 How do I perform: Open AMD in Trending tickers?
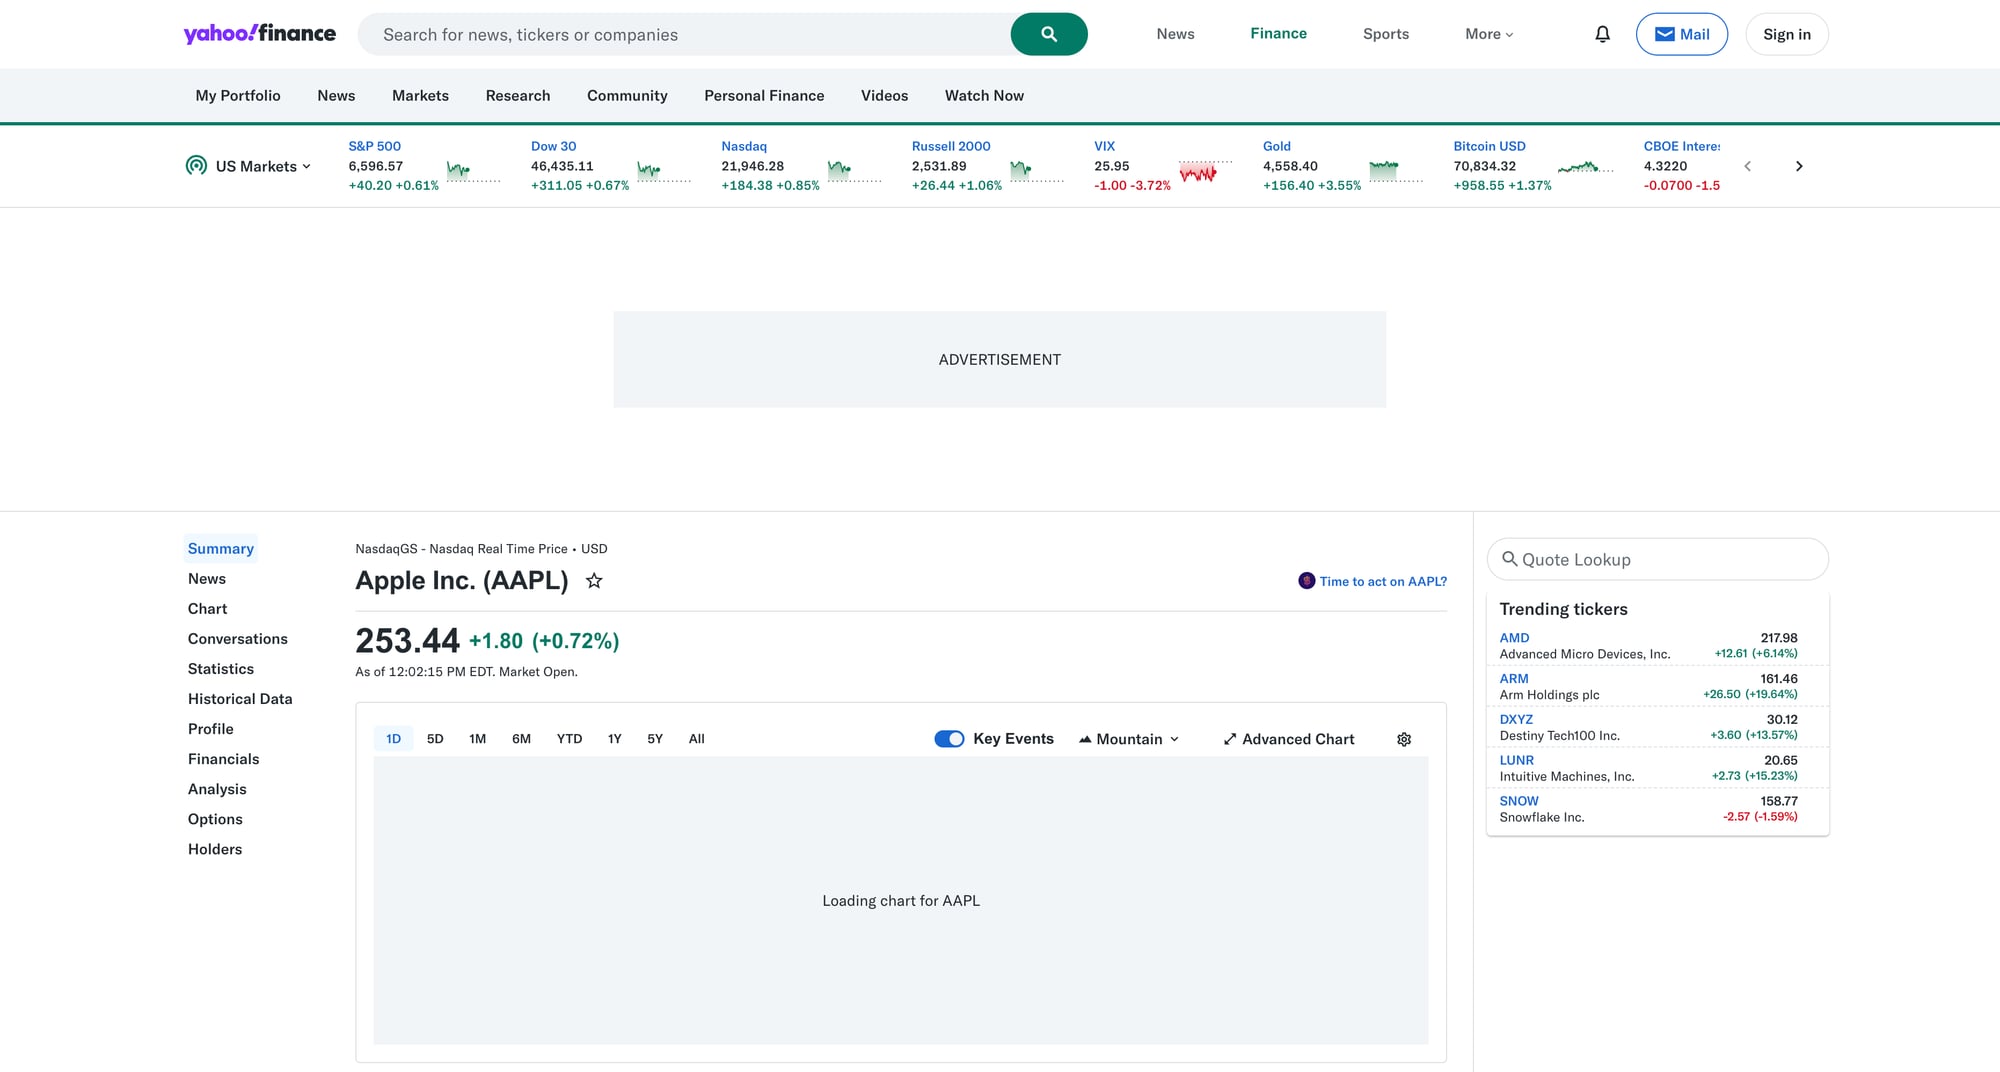point(1514,638)
